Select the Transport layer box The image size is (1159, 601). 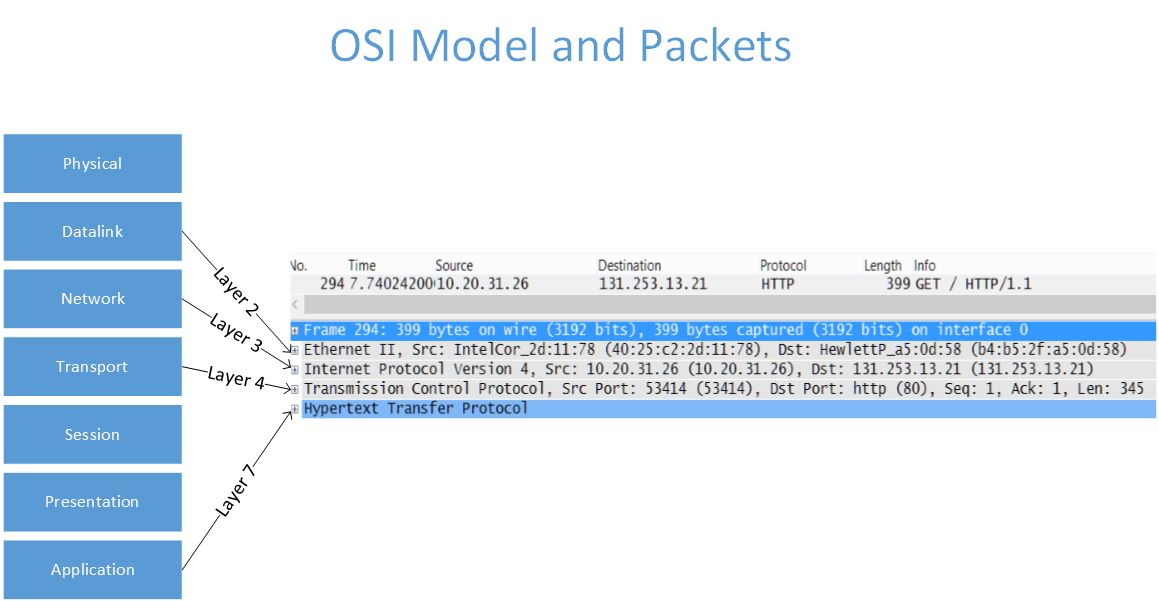point(92,366)
